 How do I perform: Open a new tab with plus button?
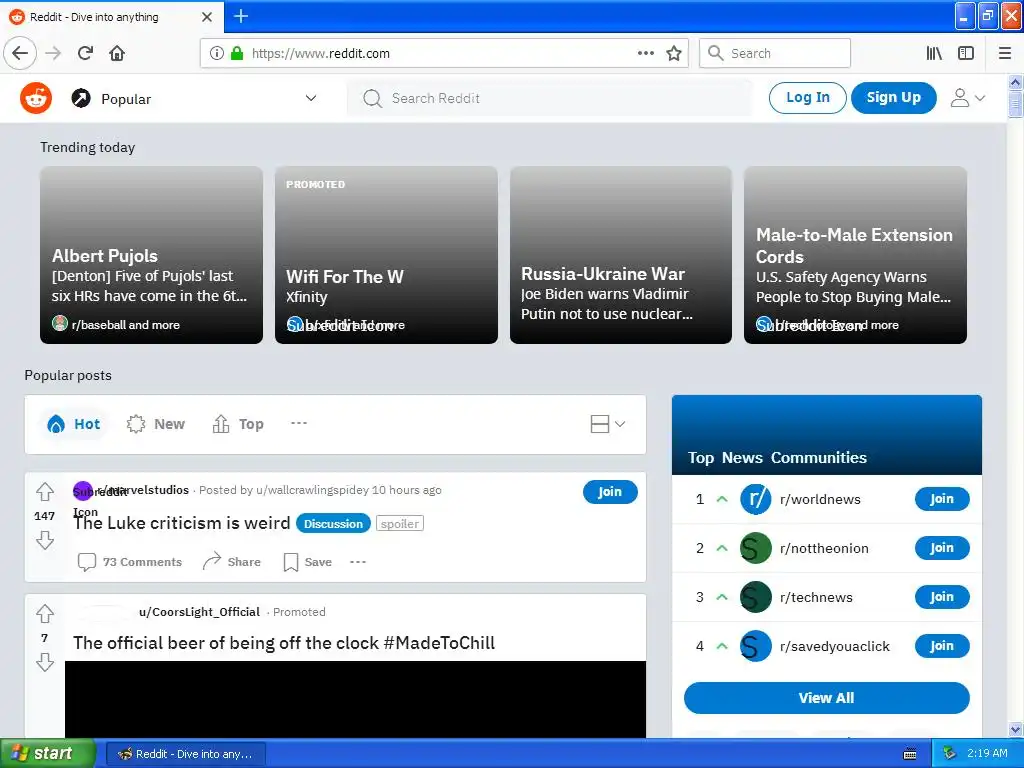point(241,16)
